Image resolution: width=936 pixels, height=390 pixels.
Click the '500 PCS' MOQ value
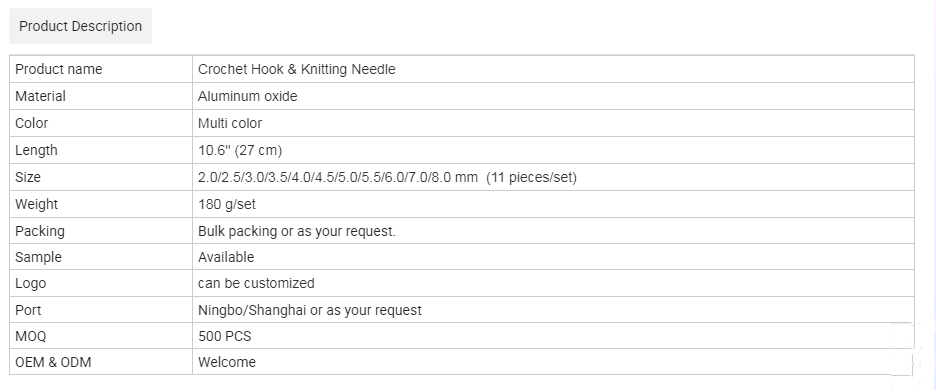pos(225,336)
